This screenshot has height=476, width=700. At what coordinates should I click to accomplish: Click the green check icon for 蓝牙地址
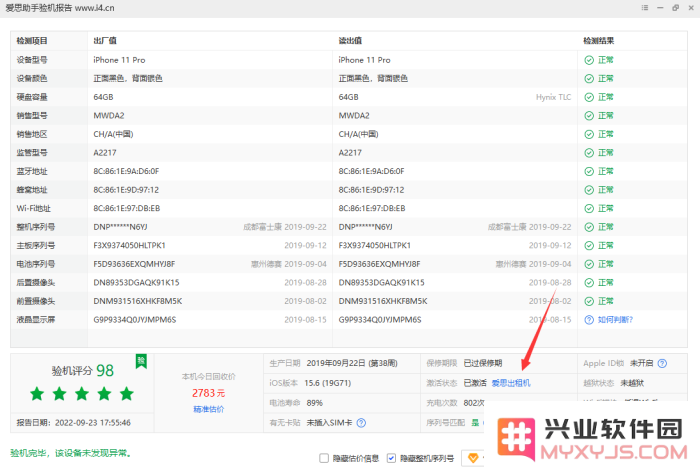point(589,171)
